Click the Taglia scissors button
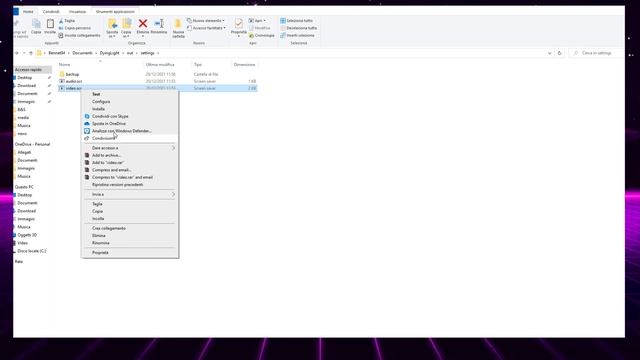Viewport: 640px width, 360px height. coord(67,20)
